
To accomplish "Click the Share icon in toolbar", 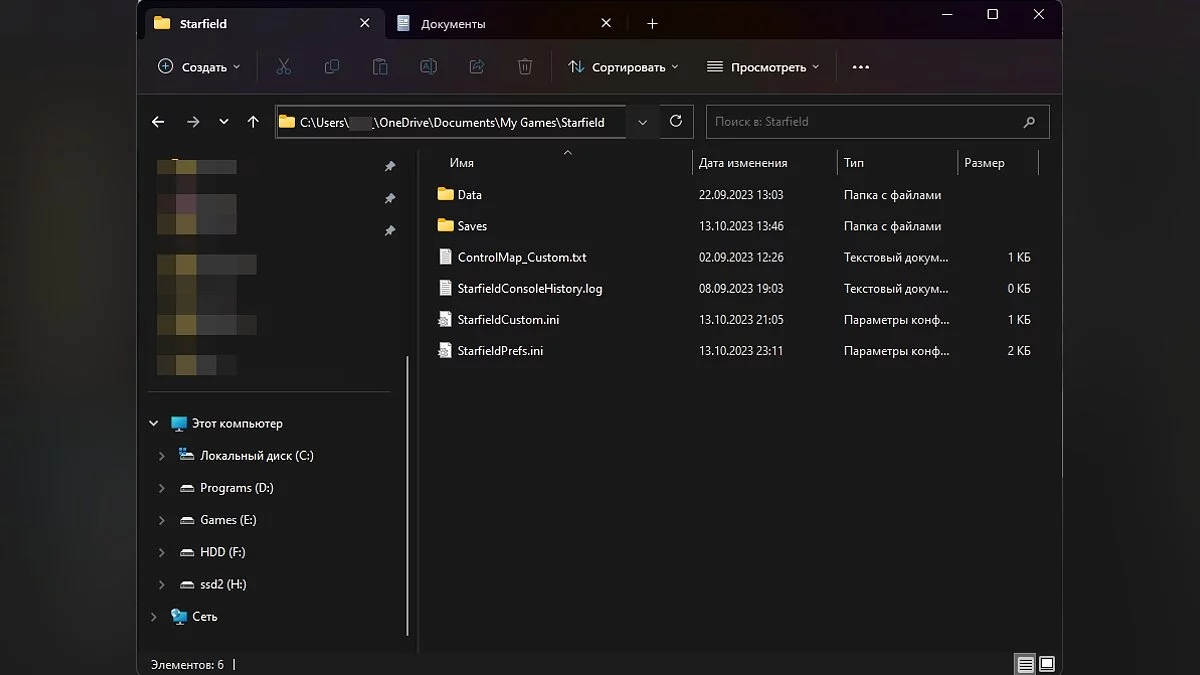I will pos(477,67).
